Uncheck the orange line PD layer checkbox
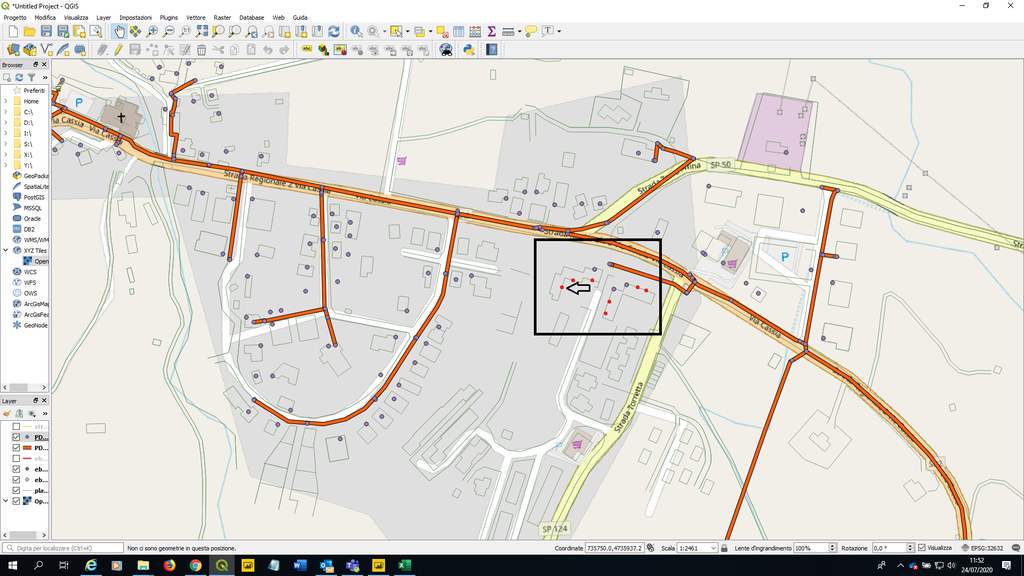Viewport: 1024px width, 576px height. (x=16, y=448)
